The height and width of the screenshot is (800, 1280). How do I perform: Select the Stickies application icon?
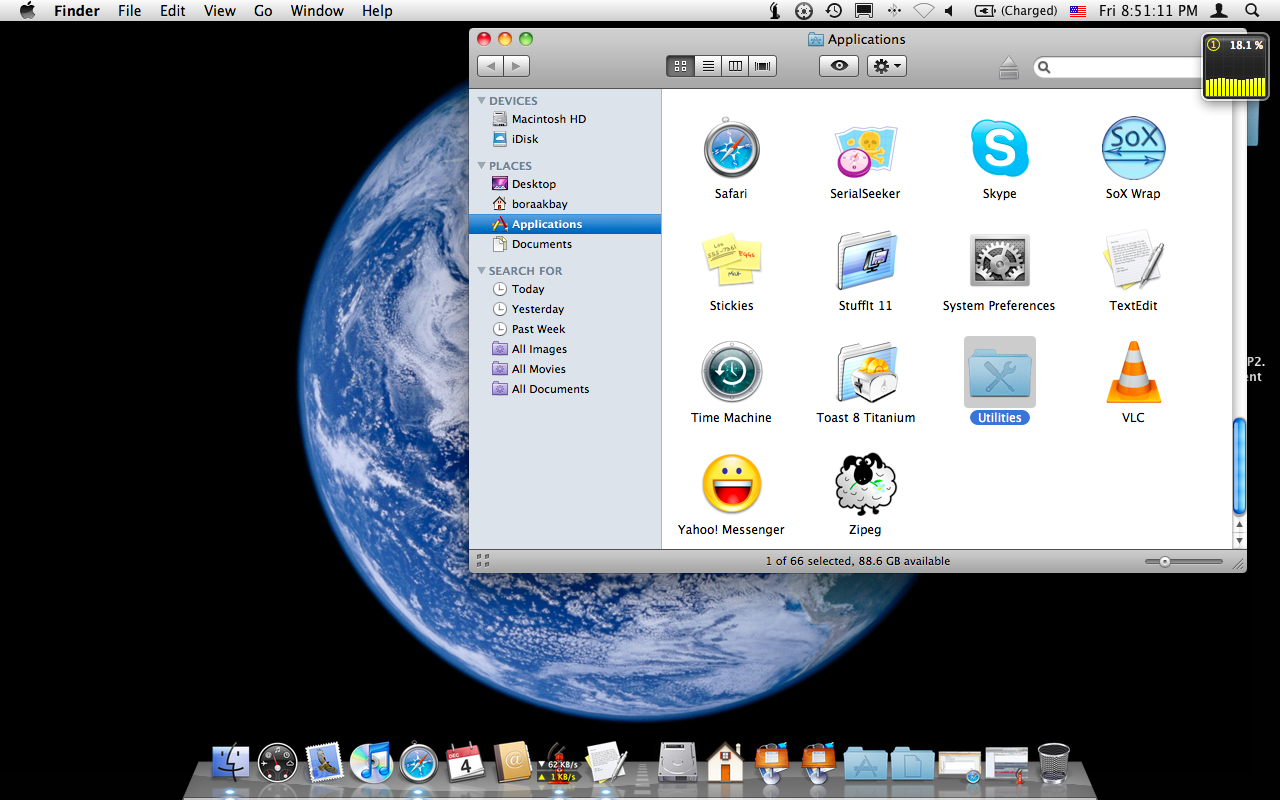pos(731,261)
